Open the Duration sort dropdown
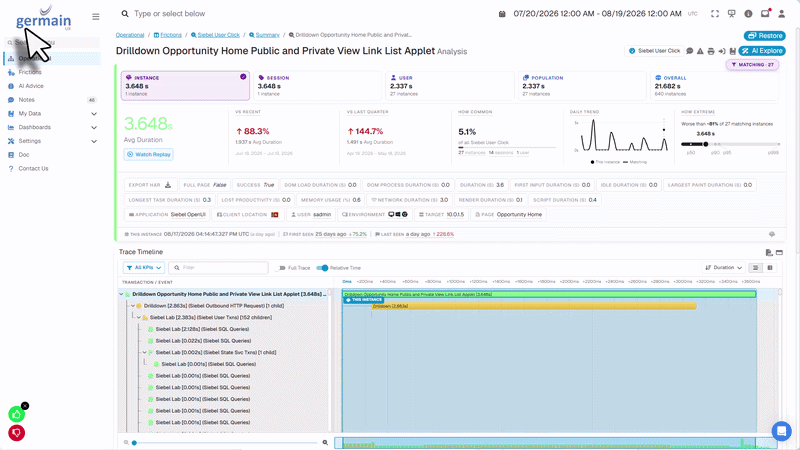800x450 pixels. (x=723, y=267)
